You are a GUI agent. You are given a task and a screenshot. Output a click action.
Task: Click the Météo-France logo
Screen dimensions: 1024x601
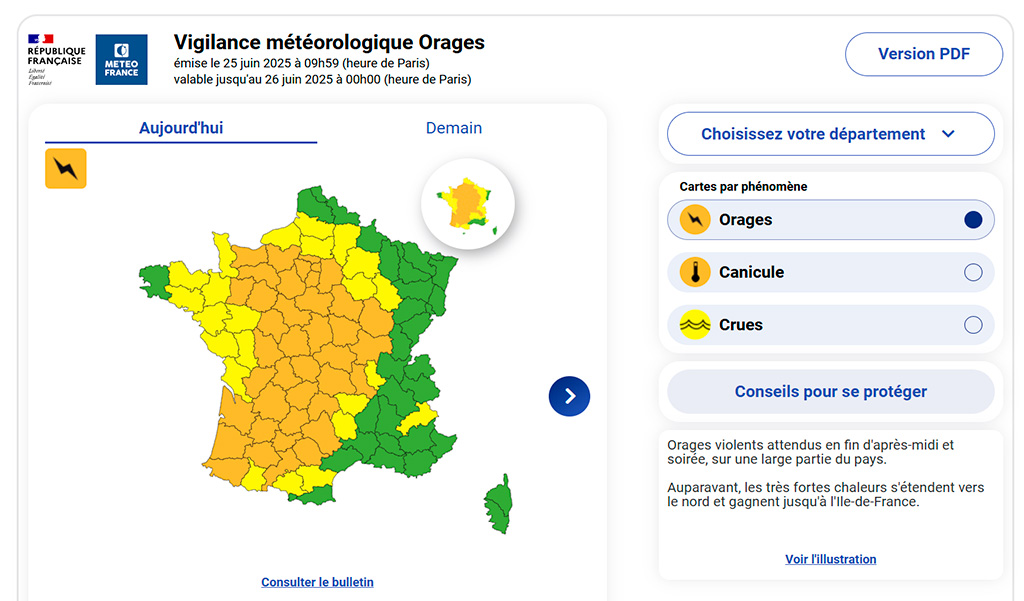[x=121, y=60]
